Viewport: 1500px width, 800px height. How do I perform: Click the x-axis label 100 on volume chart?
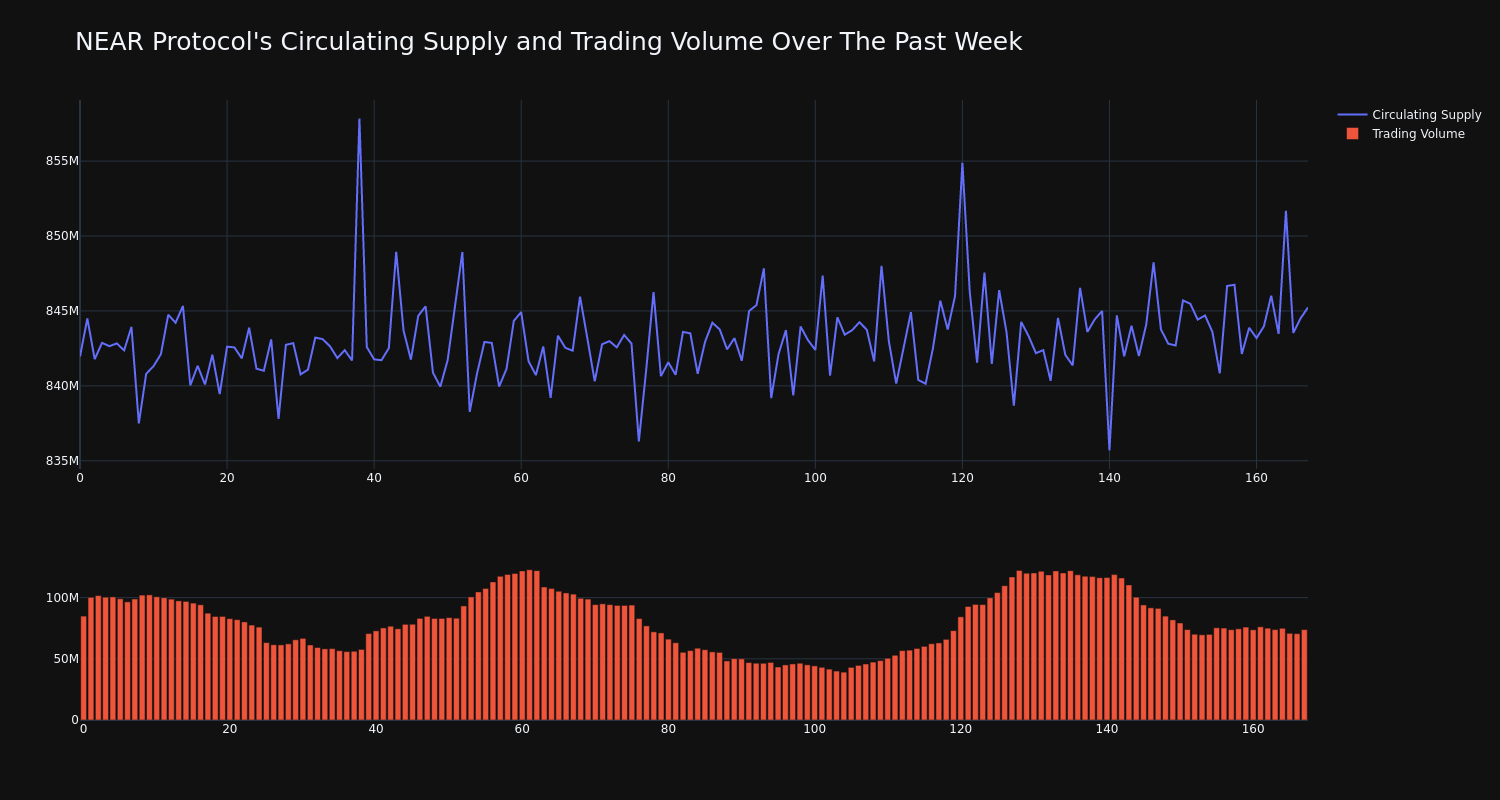(x=815, y=729)
